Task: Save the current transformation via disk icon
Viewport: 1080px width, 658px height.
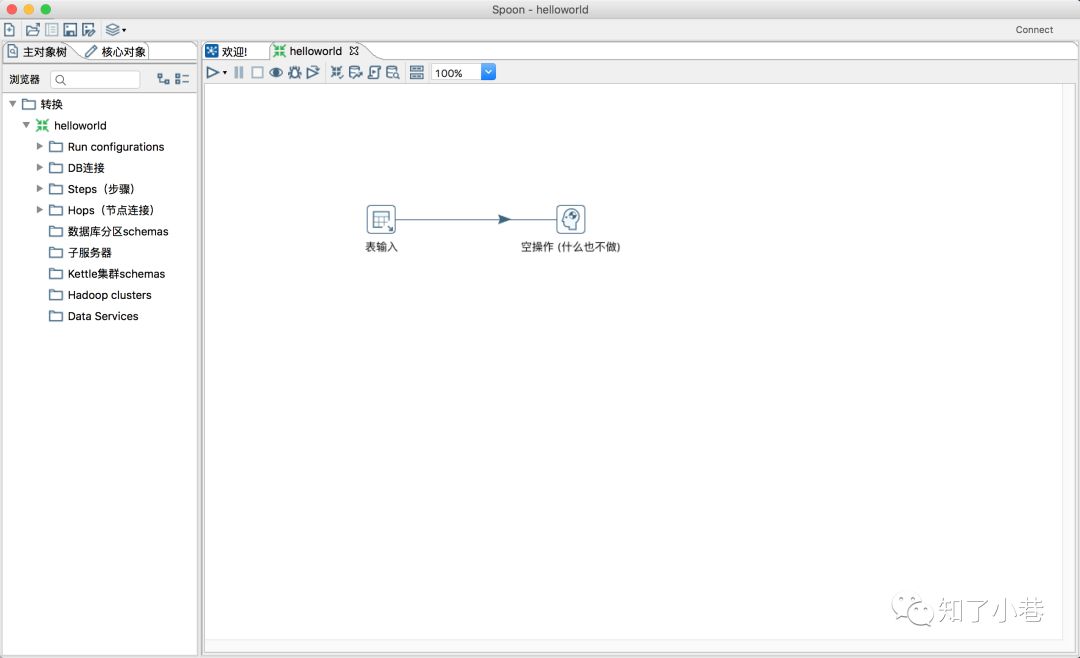Action: (70, 30)
